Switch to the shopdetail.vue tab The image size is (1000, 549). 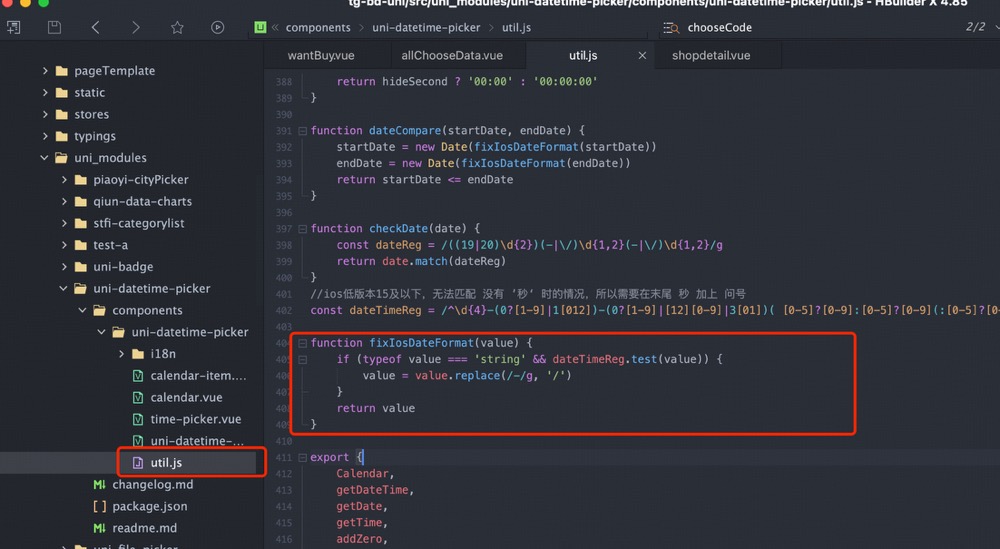[710, 56]
